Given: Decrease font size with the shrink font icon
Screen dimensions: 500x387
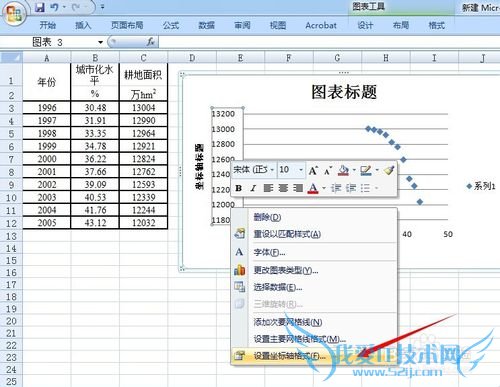Looking at the screenshot, I should (328, 170).
